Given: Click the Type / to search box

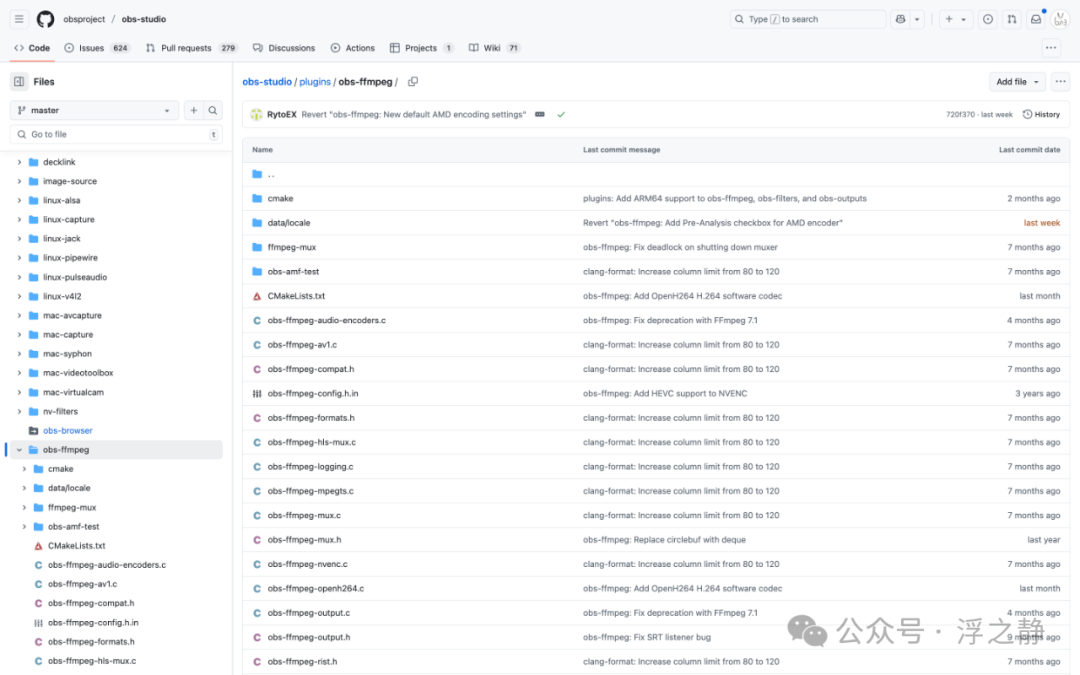Looking at the screenshot, I should [808, 19].
